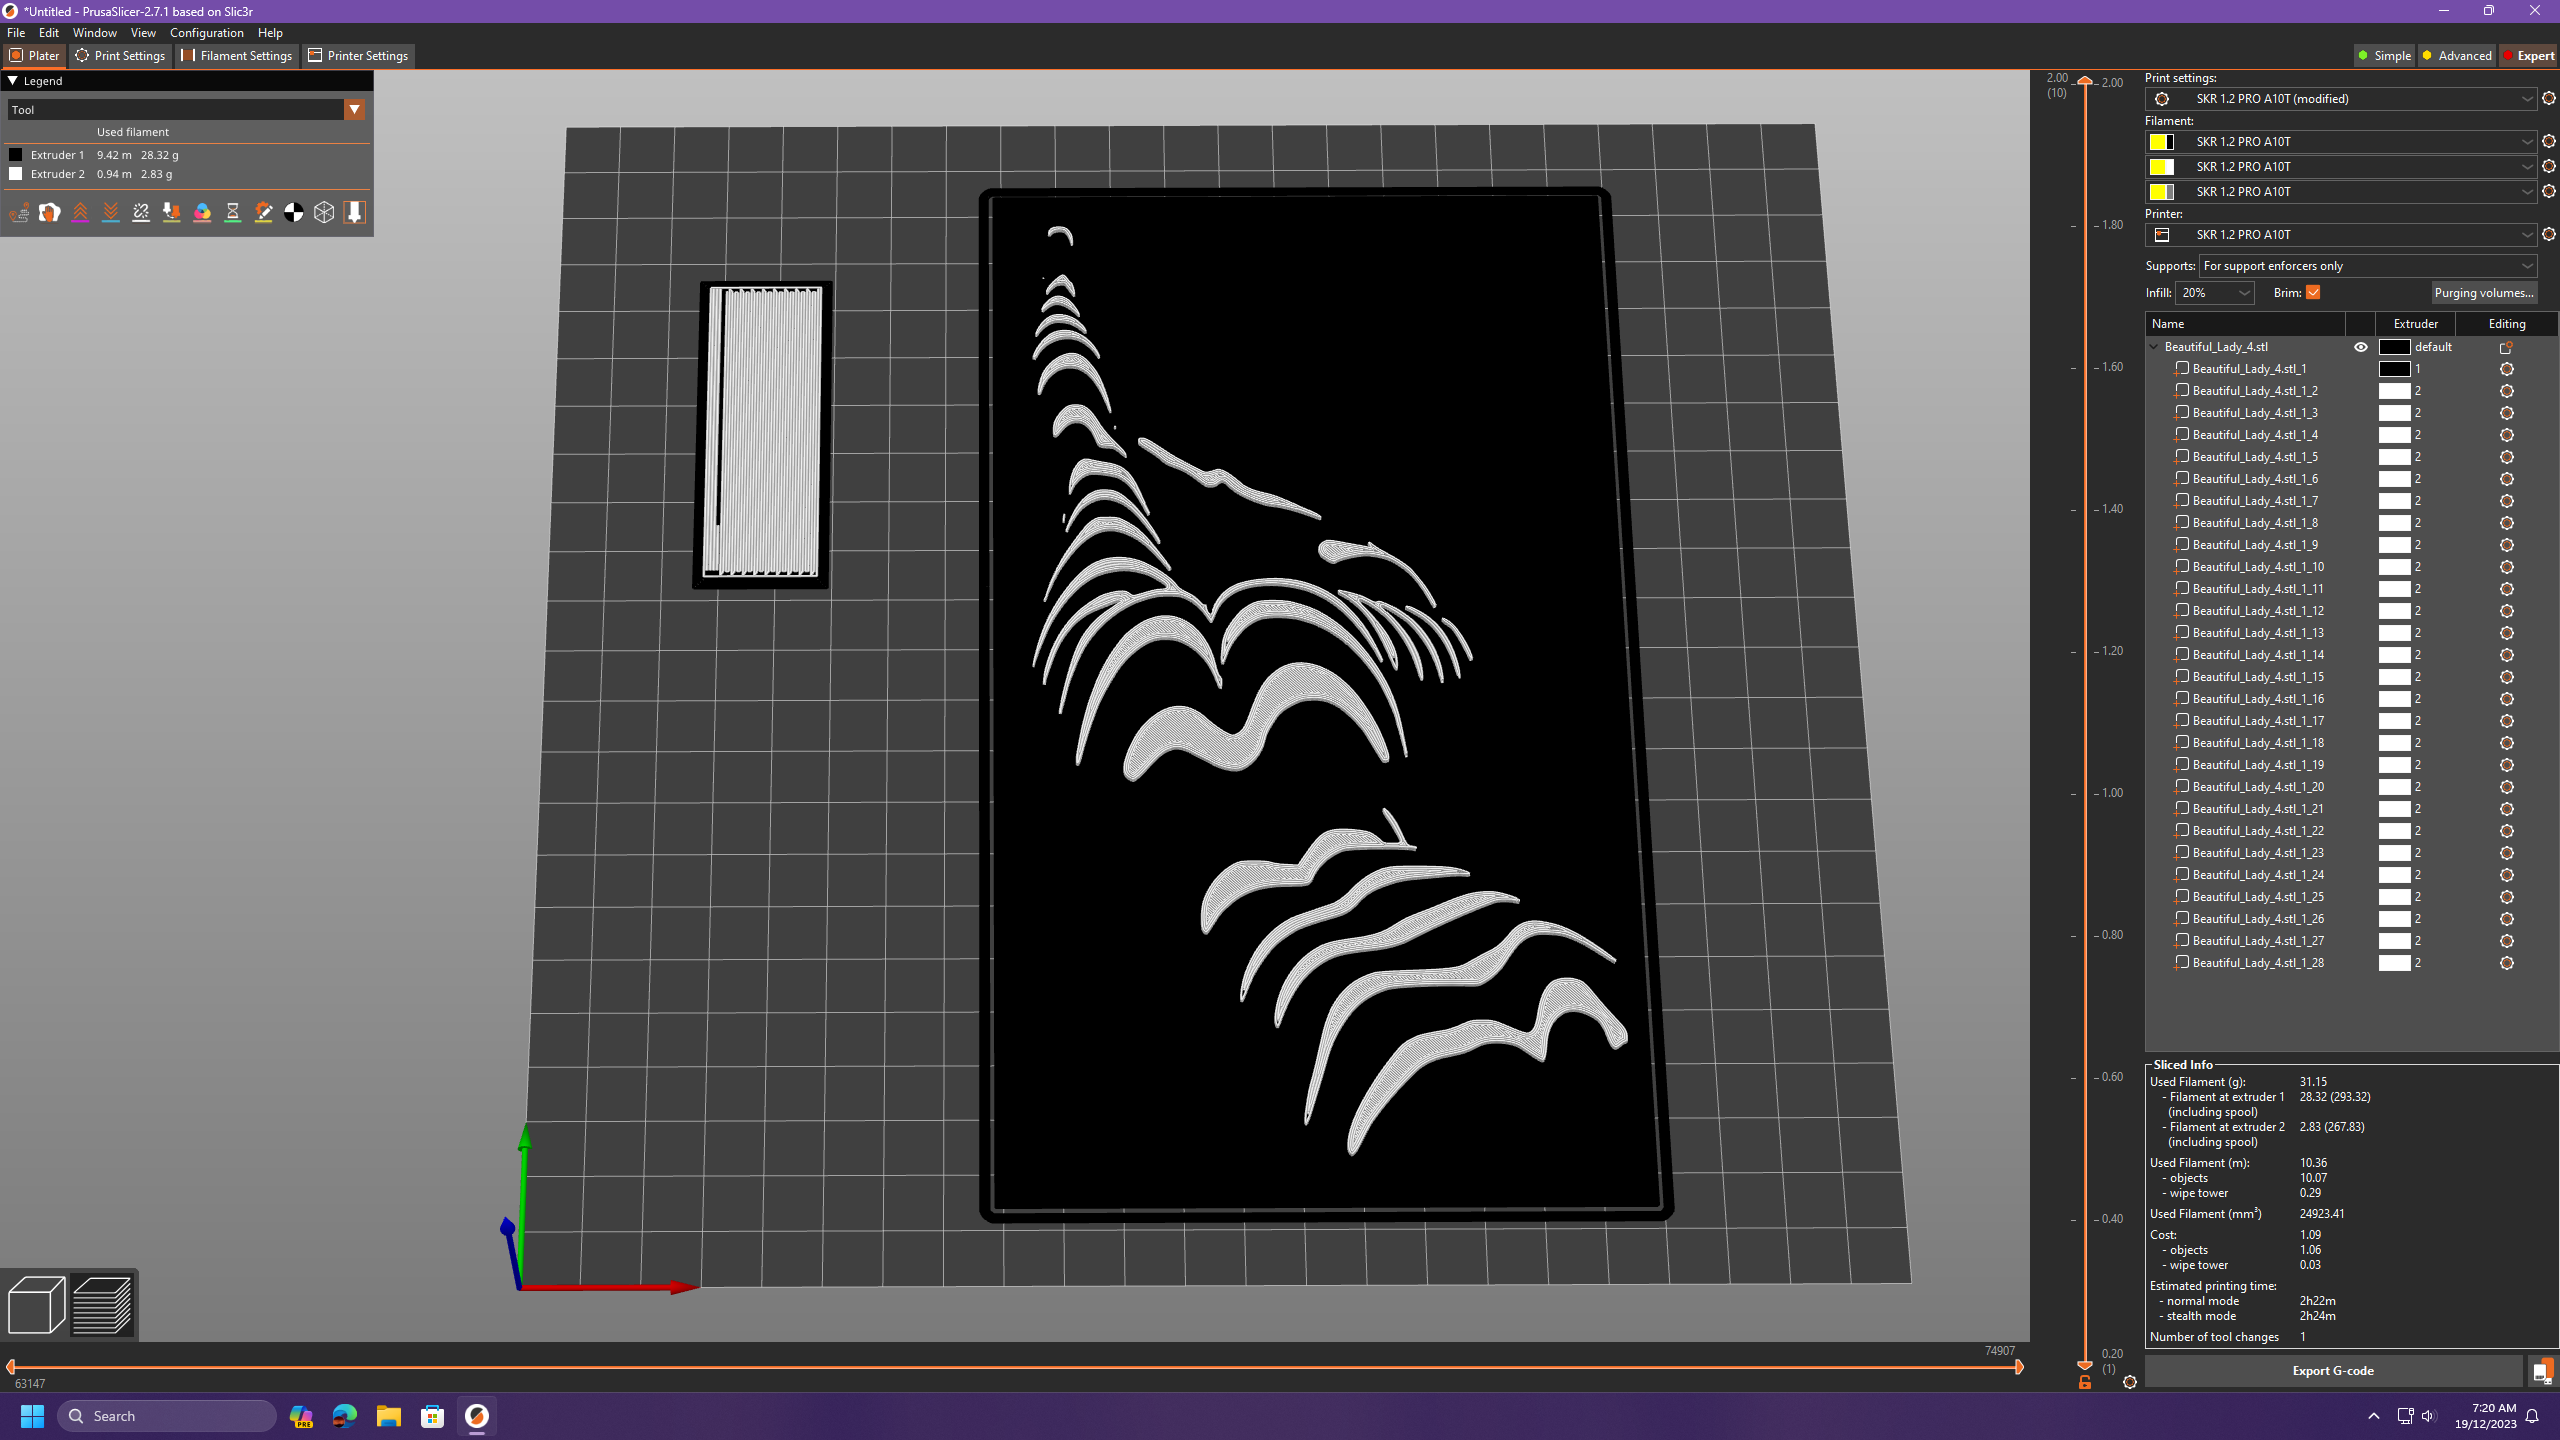Switch to 3D editor cube view icon
The width and height of the screenshot is (2560, 1440).
point(36,1305)
